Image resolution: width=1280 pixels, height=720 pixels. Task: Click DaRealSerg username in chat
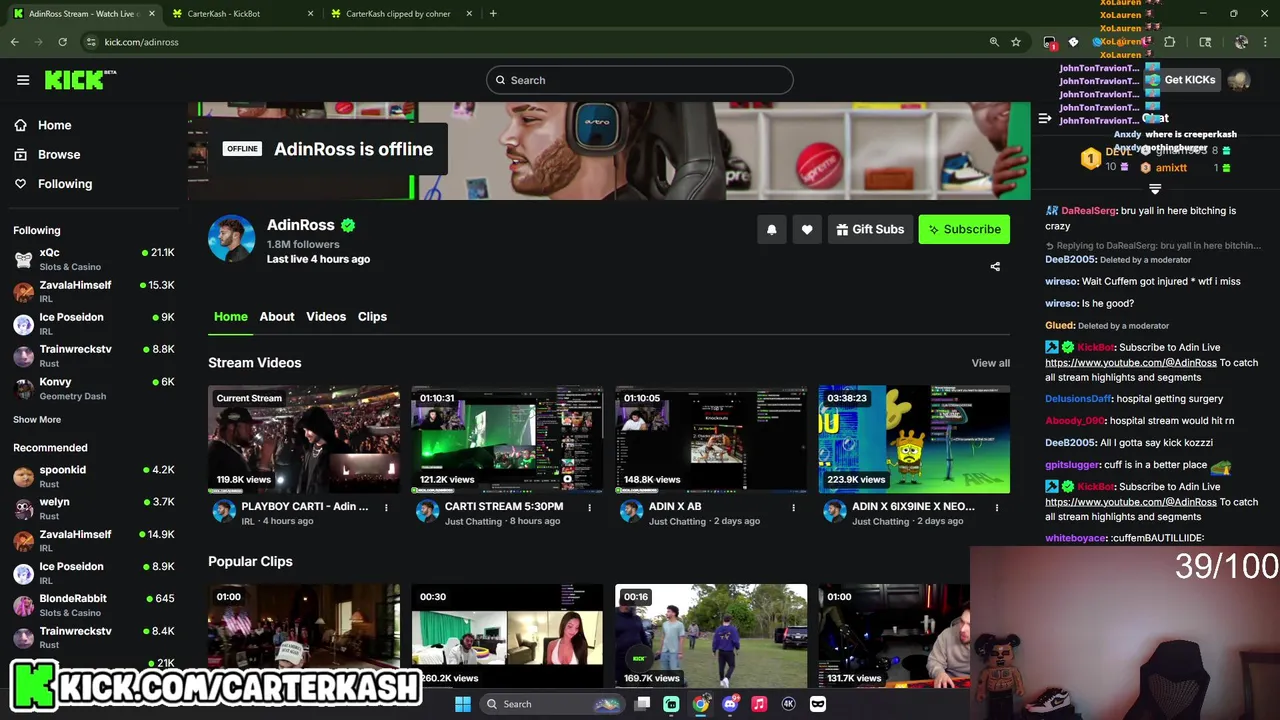(x=1089, y=211)
